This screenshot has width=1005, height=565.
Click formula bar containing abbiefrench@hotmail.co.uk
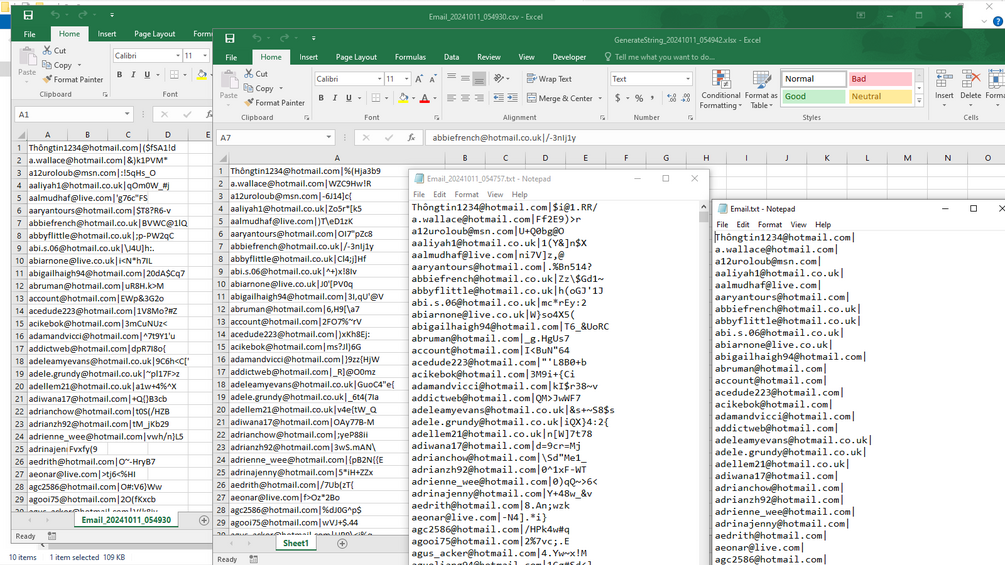pos(715,138)
